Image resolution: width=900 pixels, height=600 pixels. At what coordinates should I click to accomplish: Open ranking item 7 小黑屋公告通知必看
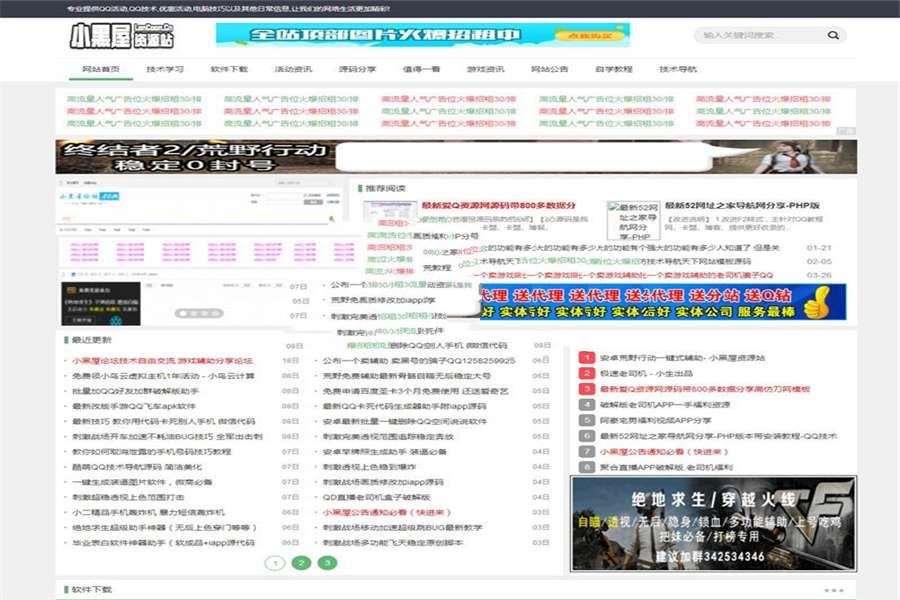(x=664, y=451)
